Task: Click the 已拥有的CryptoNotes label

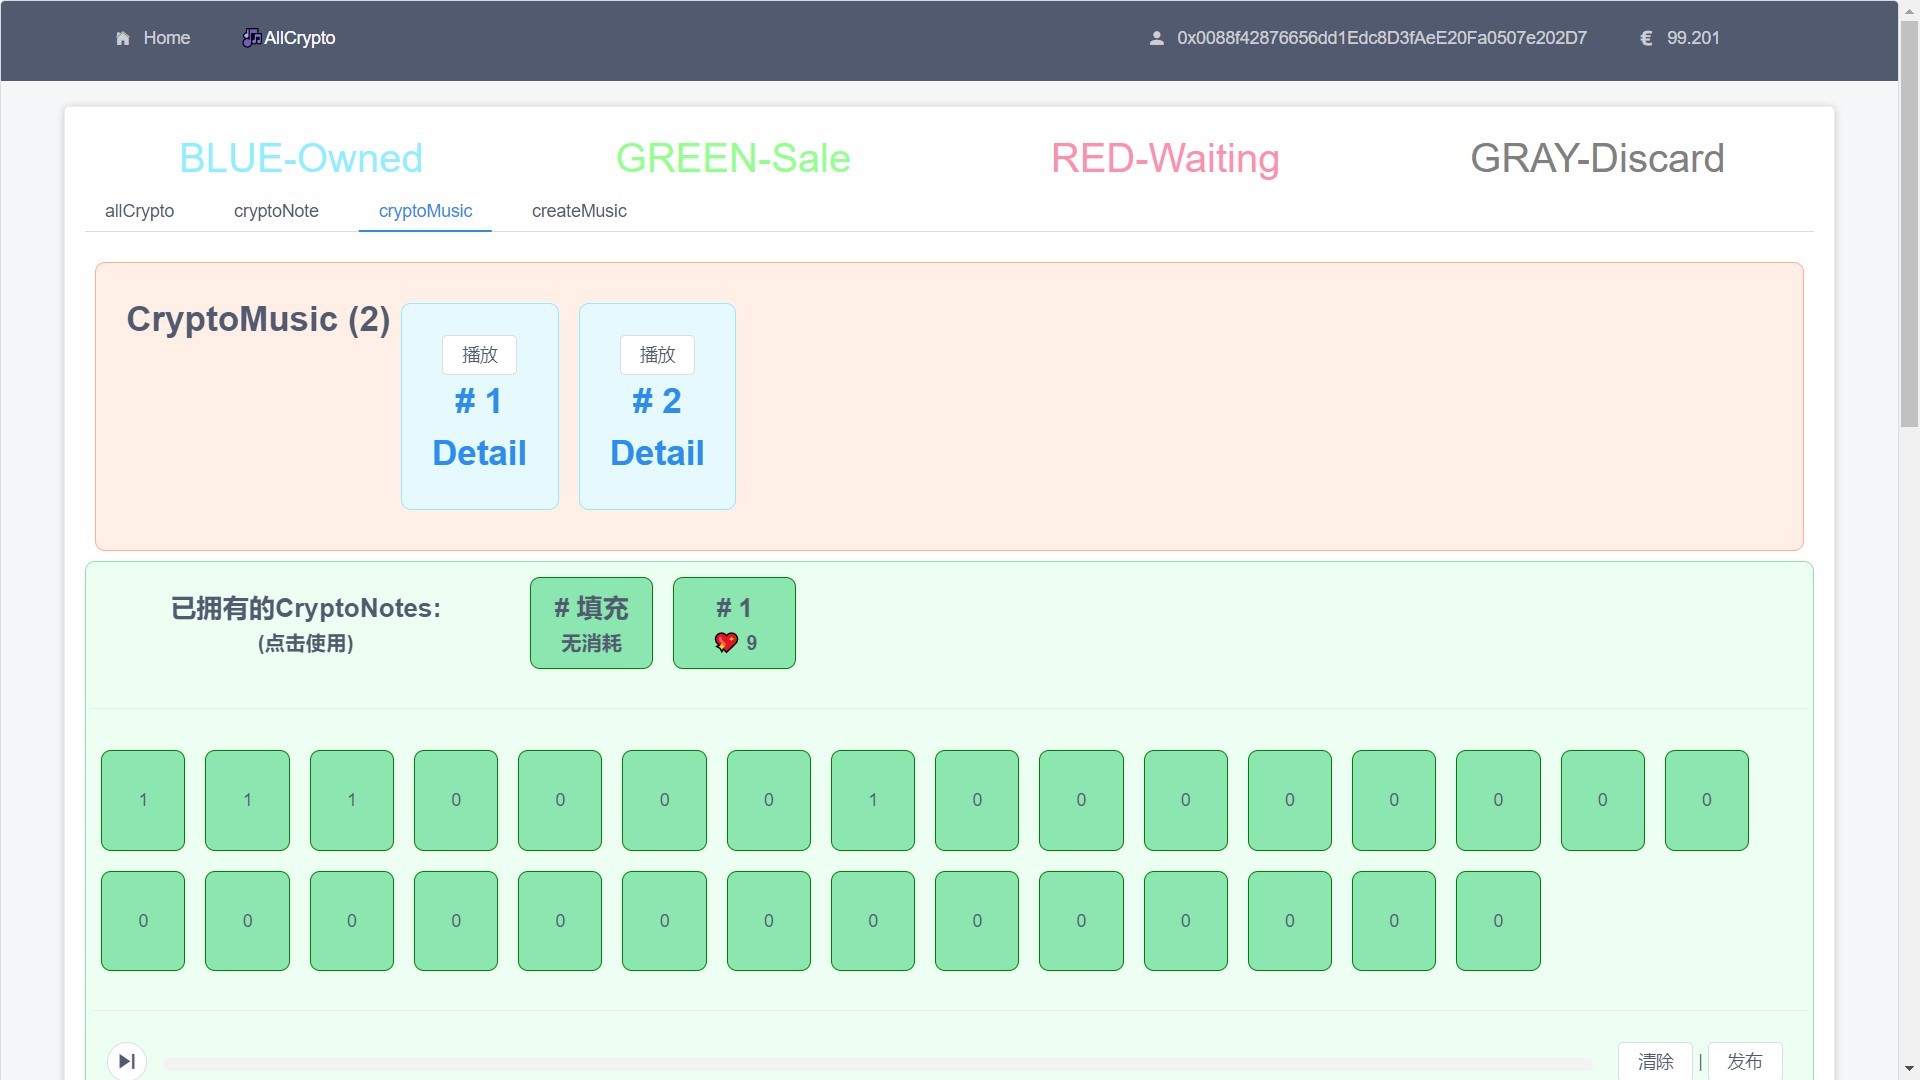Action: [306, 608]
